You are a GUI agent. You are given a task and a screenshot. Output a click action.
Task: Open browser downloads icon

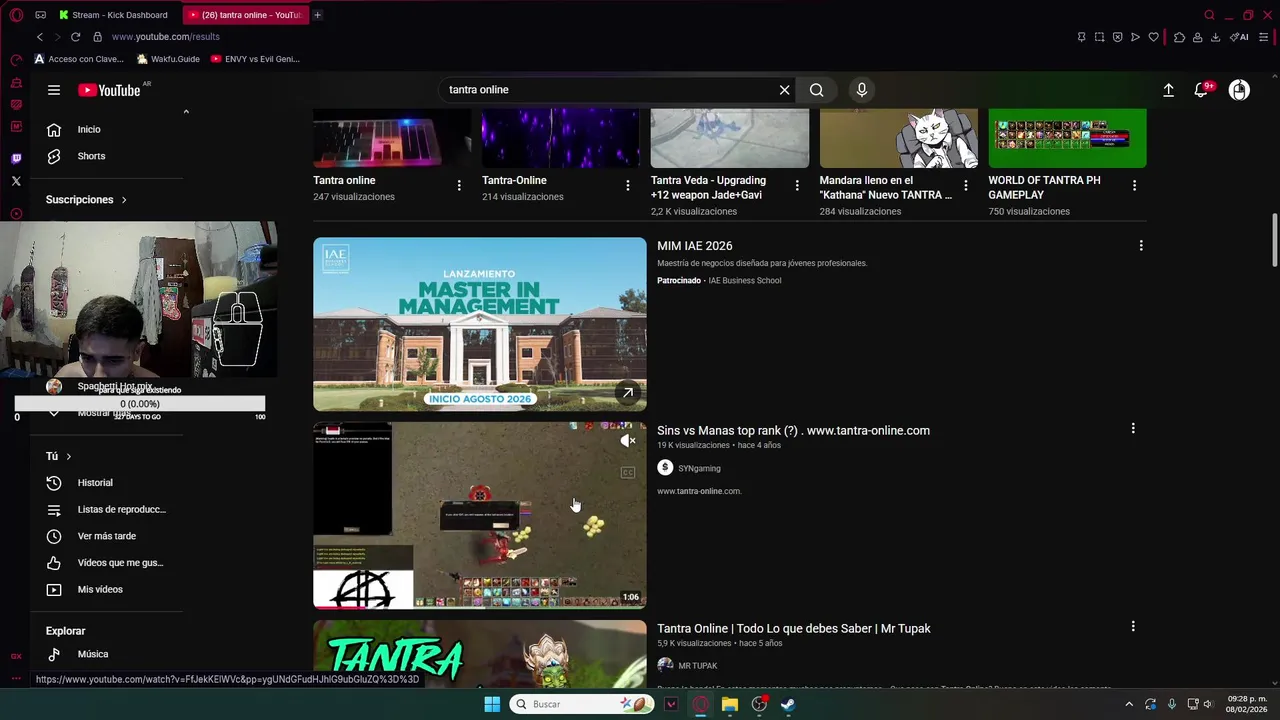click(1215, 37)
